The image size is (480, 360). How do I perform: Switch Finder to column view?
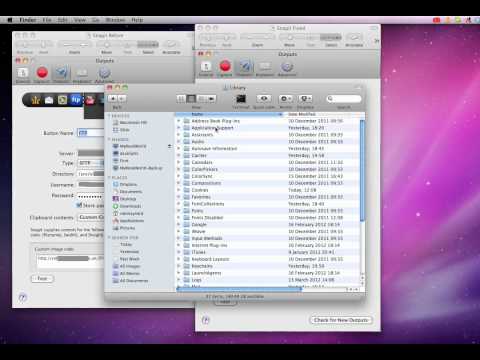click(201, 99)
